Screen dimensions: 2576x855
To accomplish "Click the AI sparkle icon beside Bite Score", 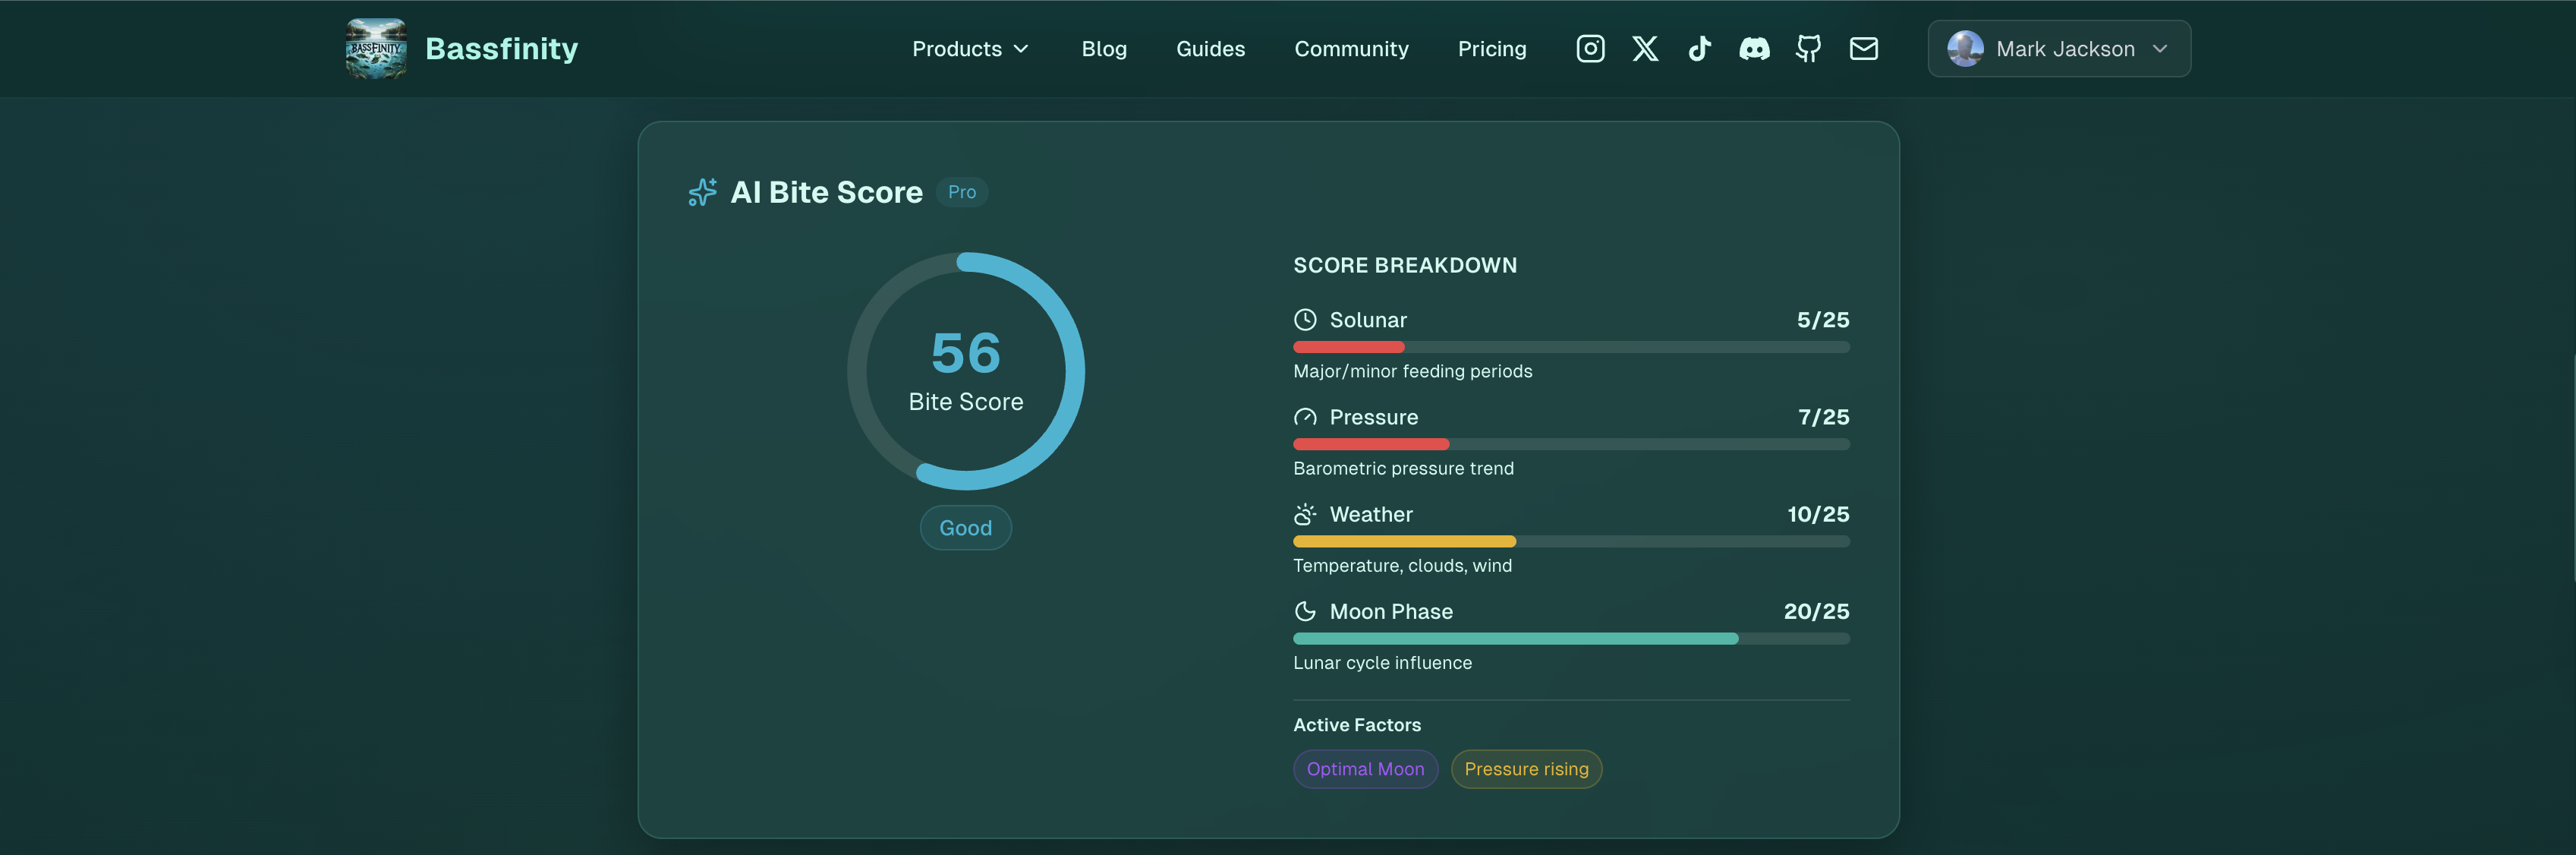I will 703,192.
